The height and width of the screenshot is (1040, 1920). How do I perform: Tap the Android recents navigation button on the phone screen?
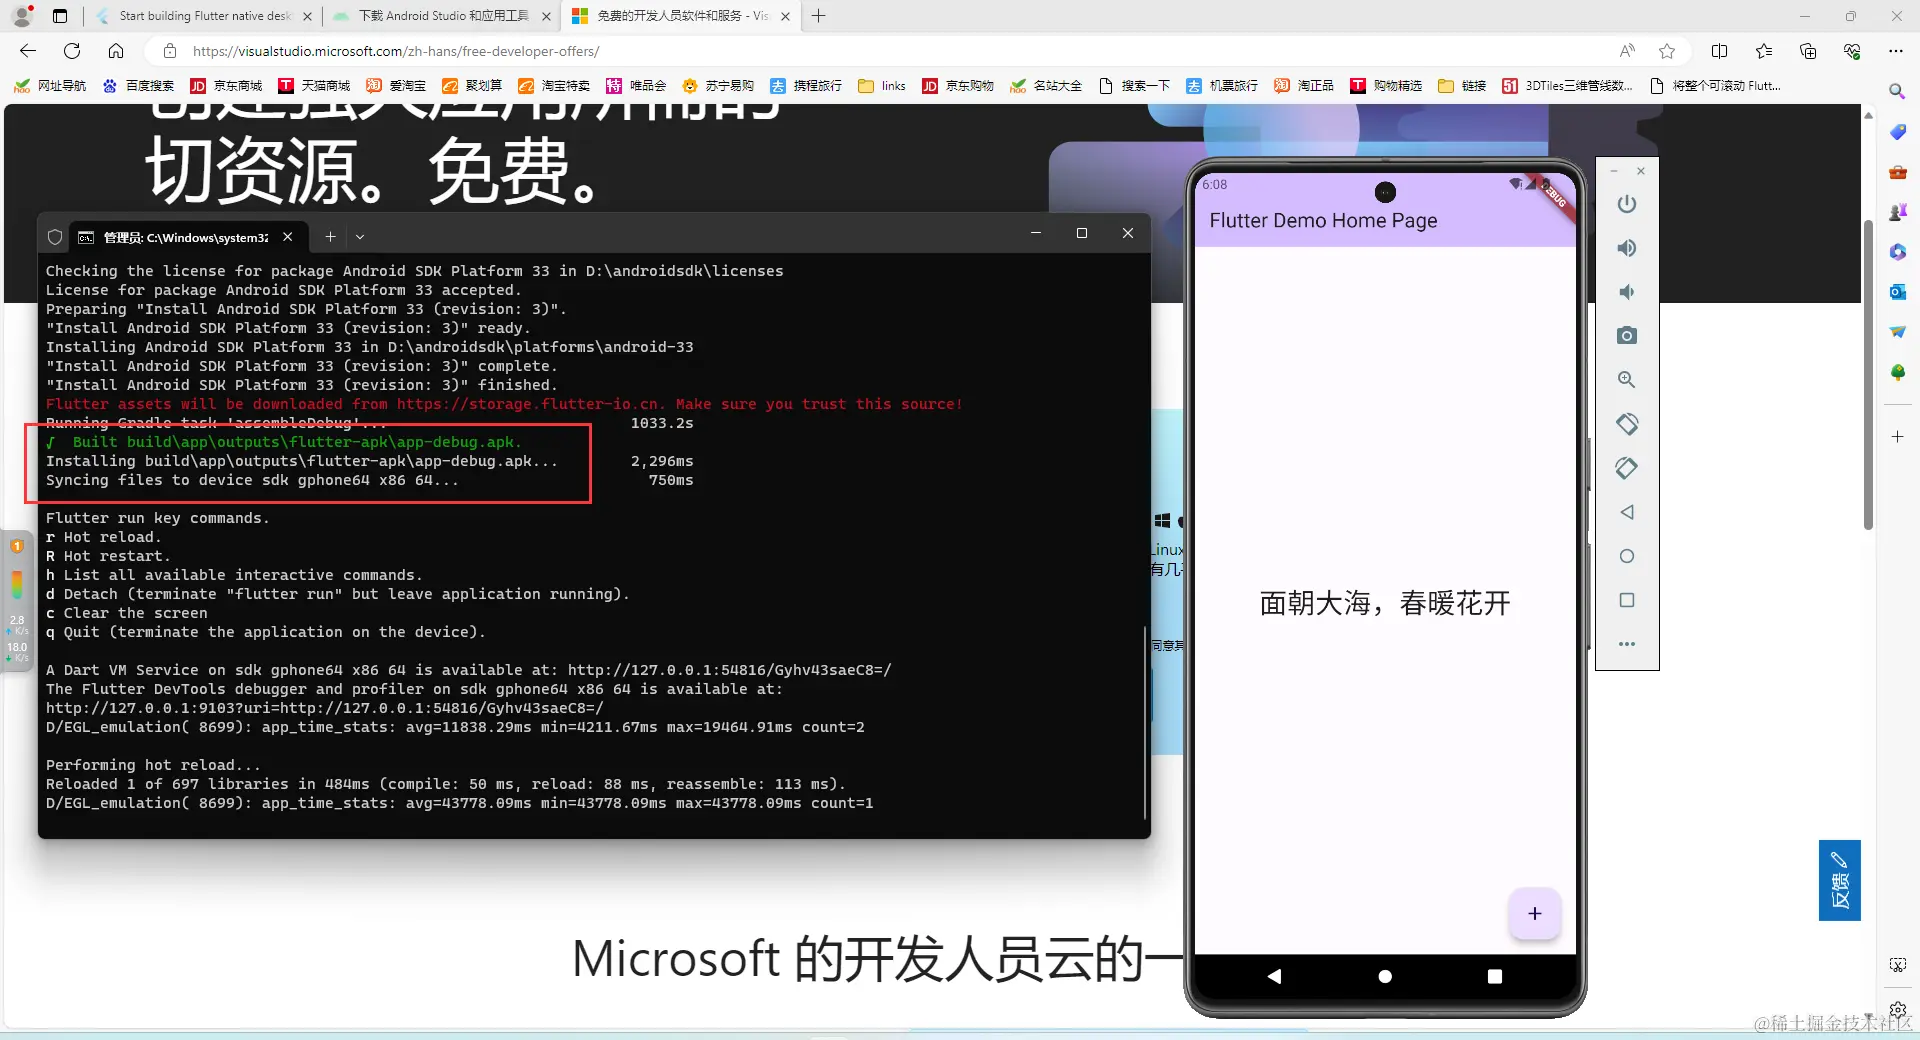click(x=1495, y=976)
